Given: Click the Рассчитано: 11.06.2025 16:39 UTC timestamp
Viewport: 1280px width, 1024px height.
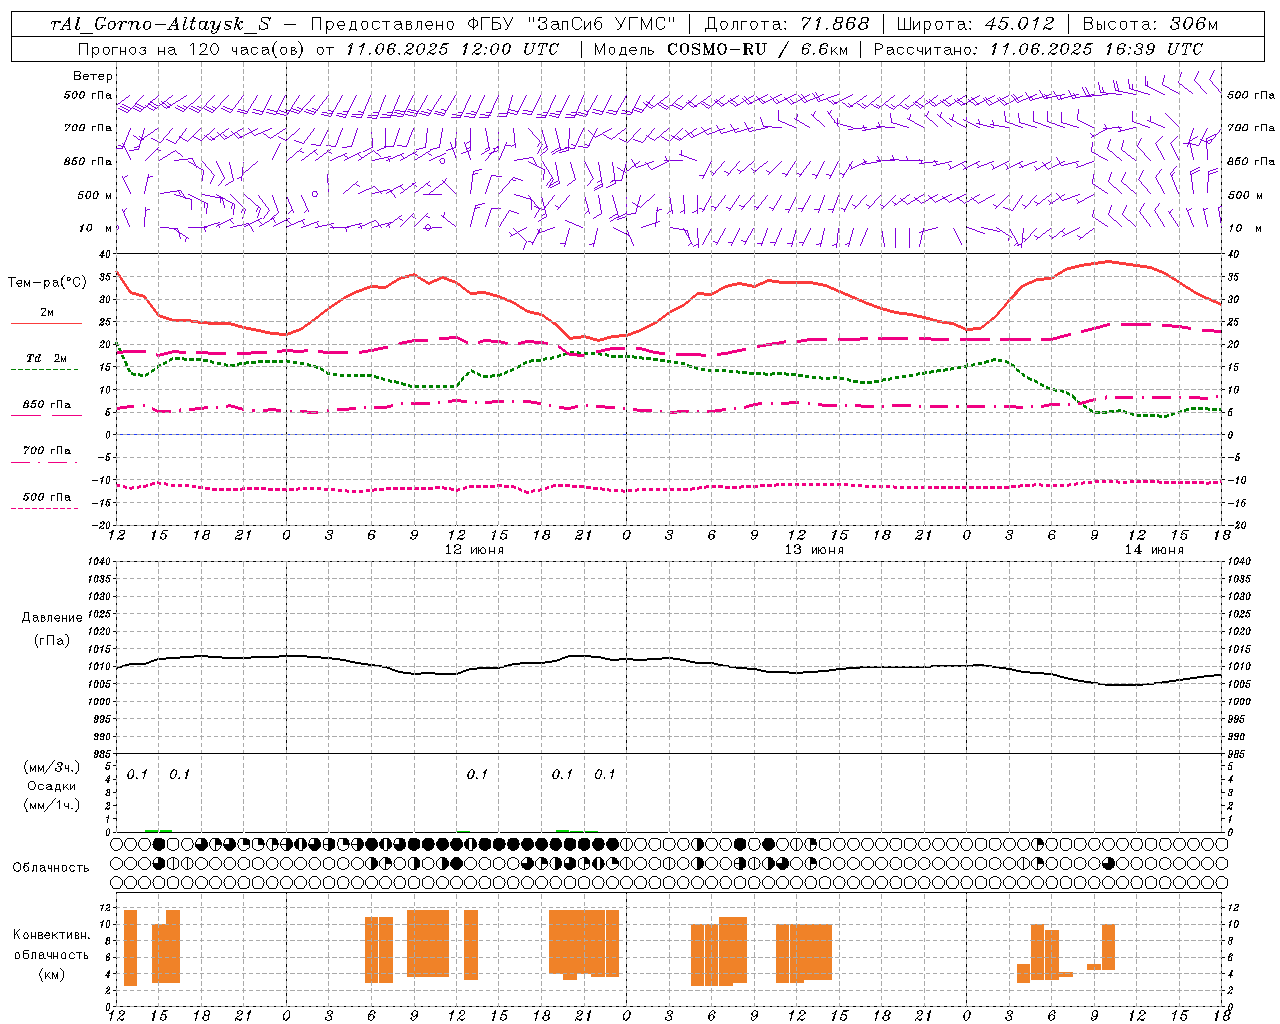Looking at the screenshot, I should pyautogui.click(x=1038, y=49).
